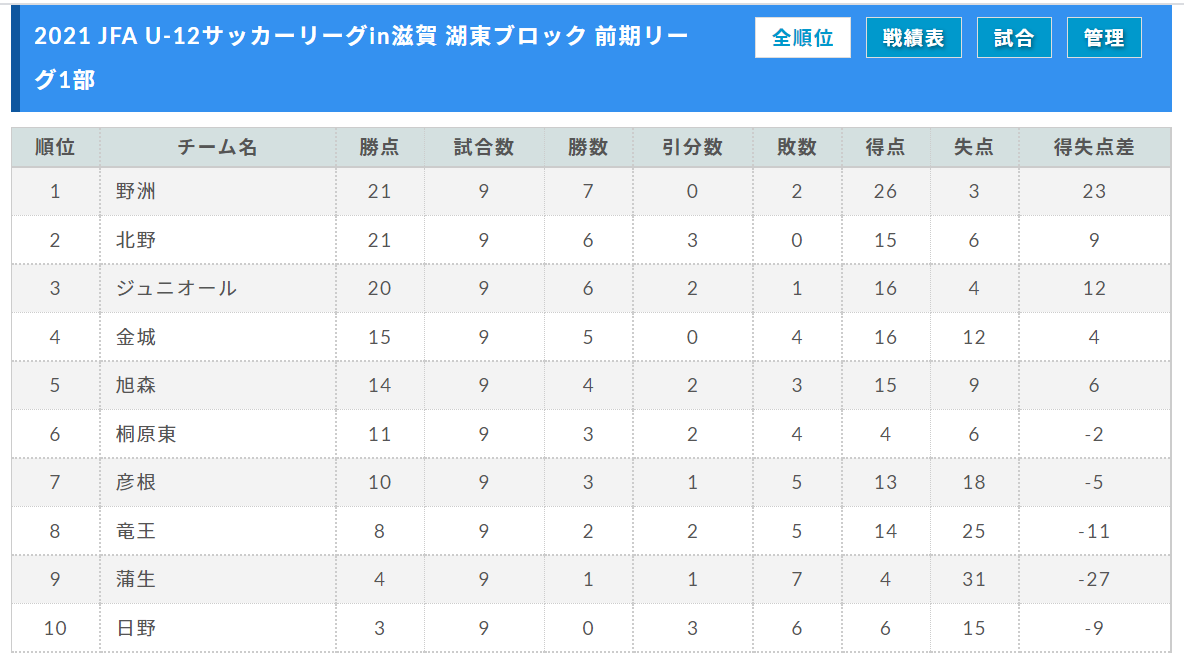1184x662 pixels.
Task: Click the 得失点差 column header
Action: tap(1094, 147)
